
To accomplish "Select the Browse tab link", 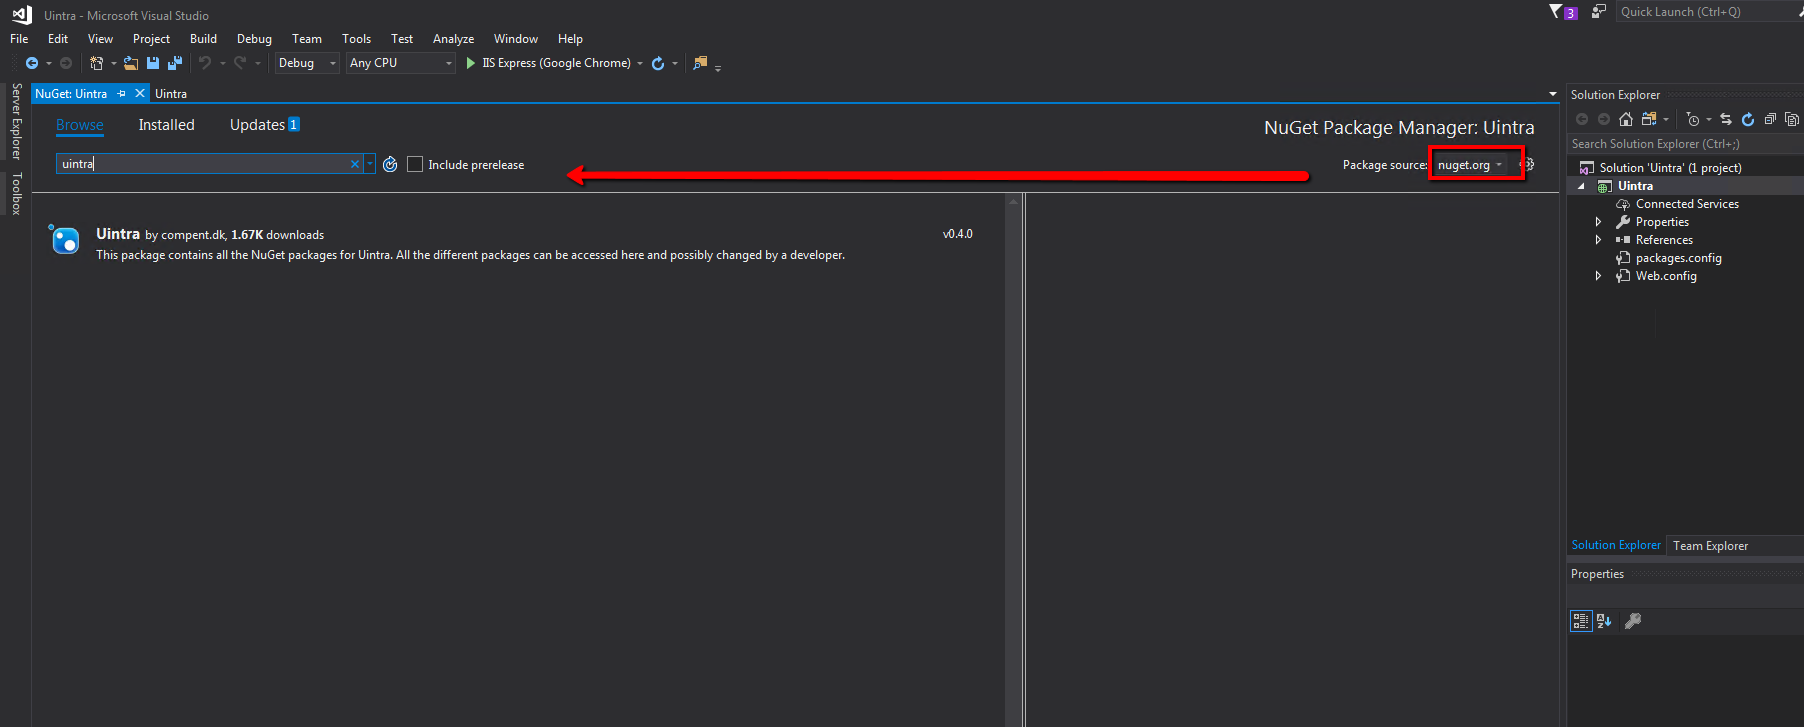I will click(80, 125).
